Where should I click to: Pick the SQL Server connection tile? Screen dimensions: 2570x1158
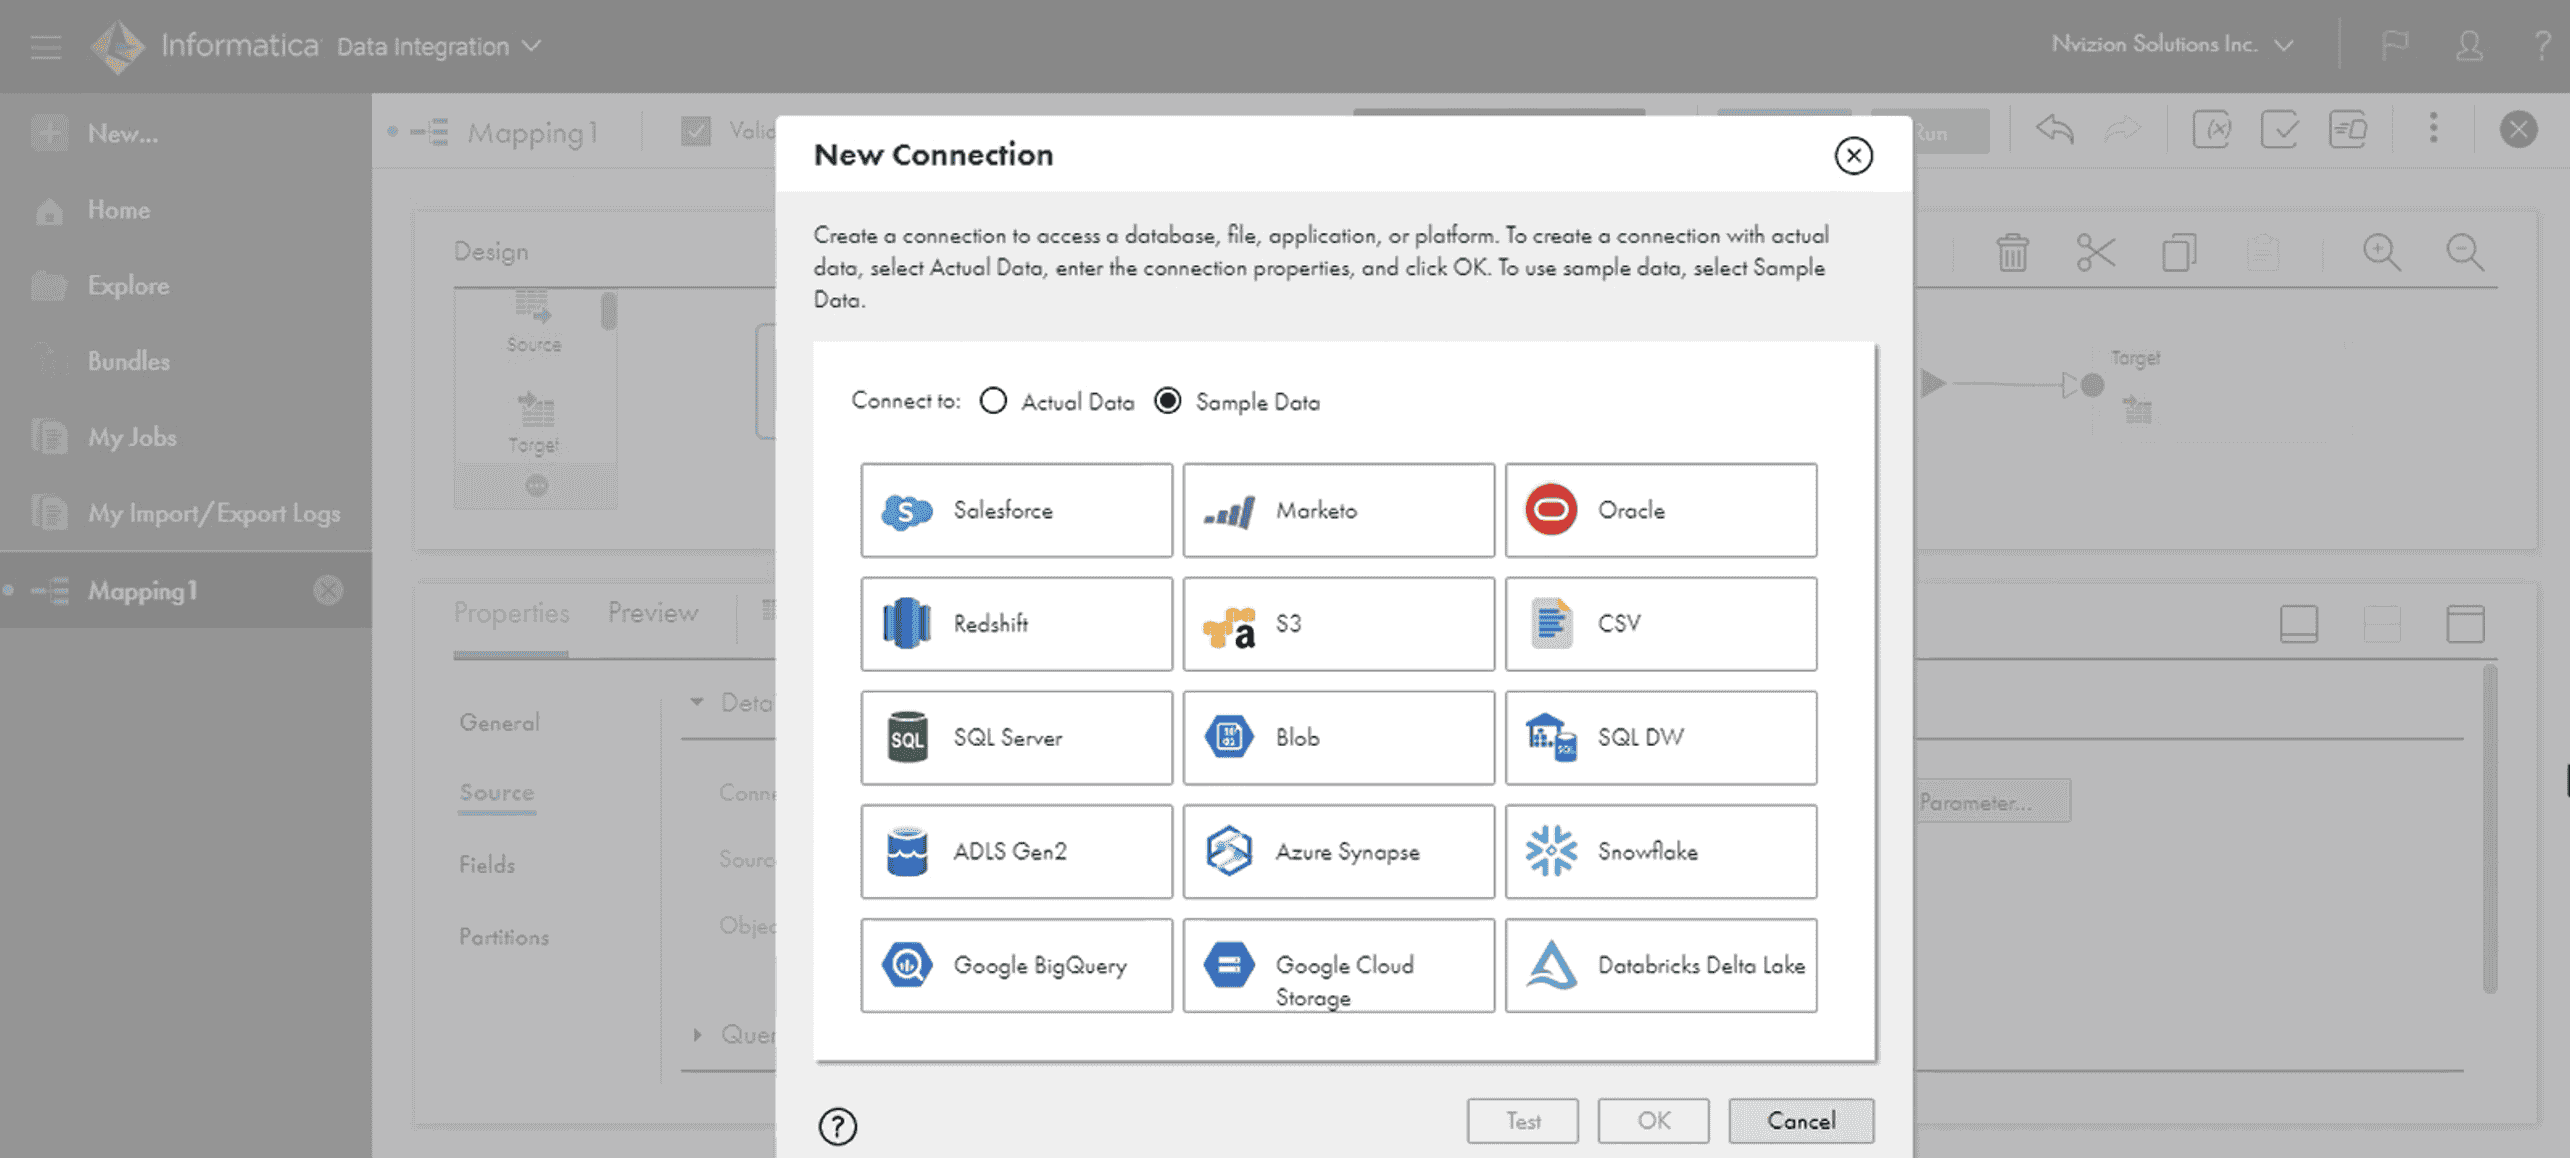[x=1016, y=738]
